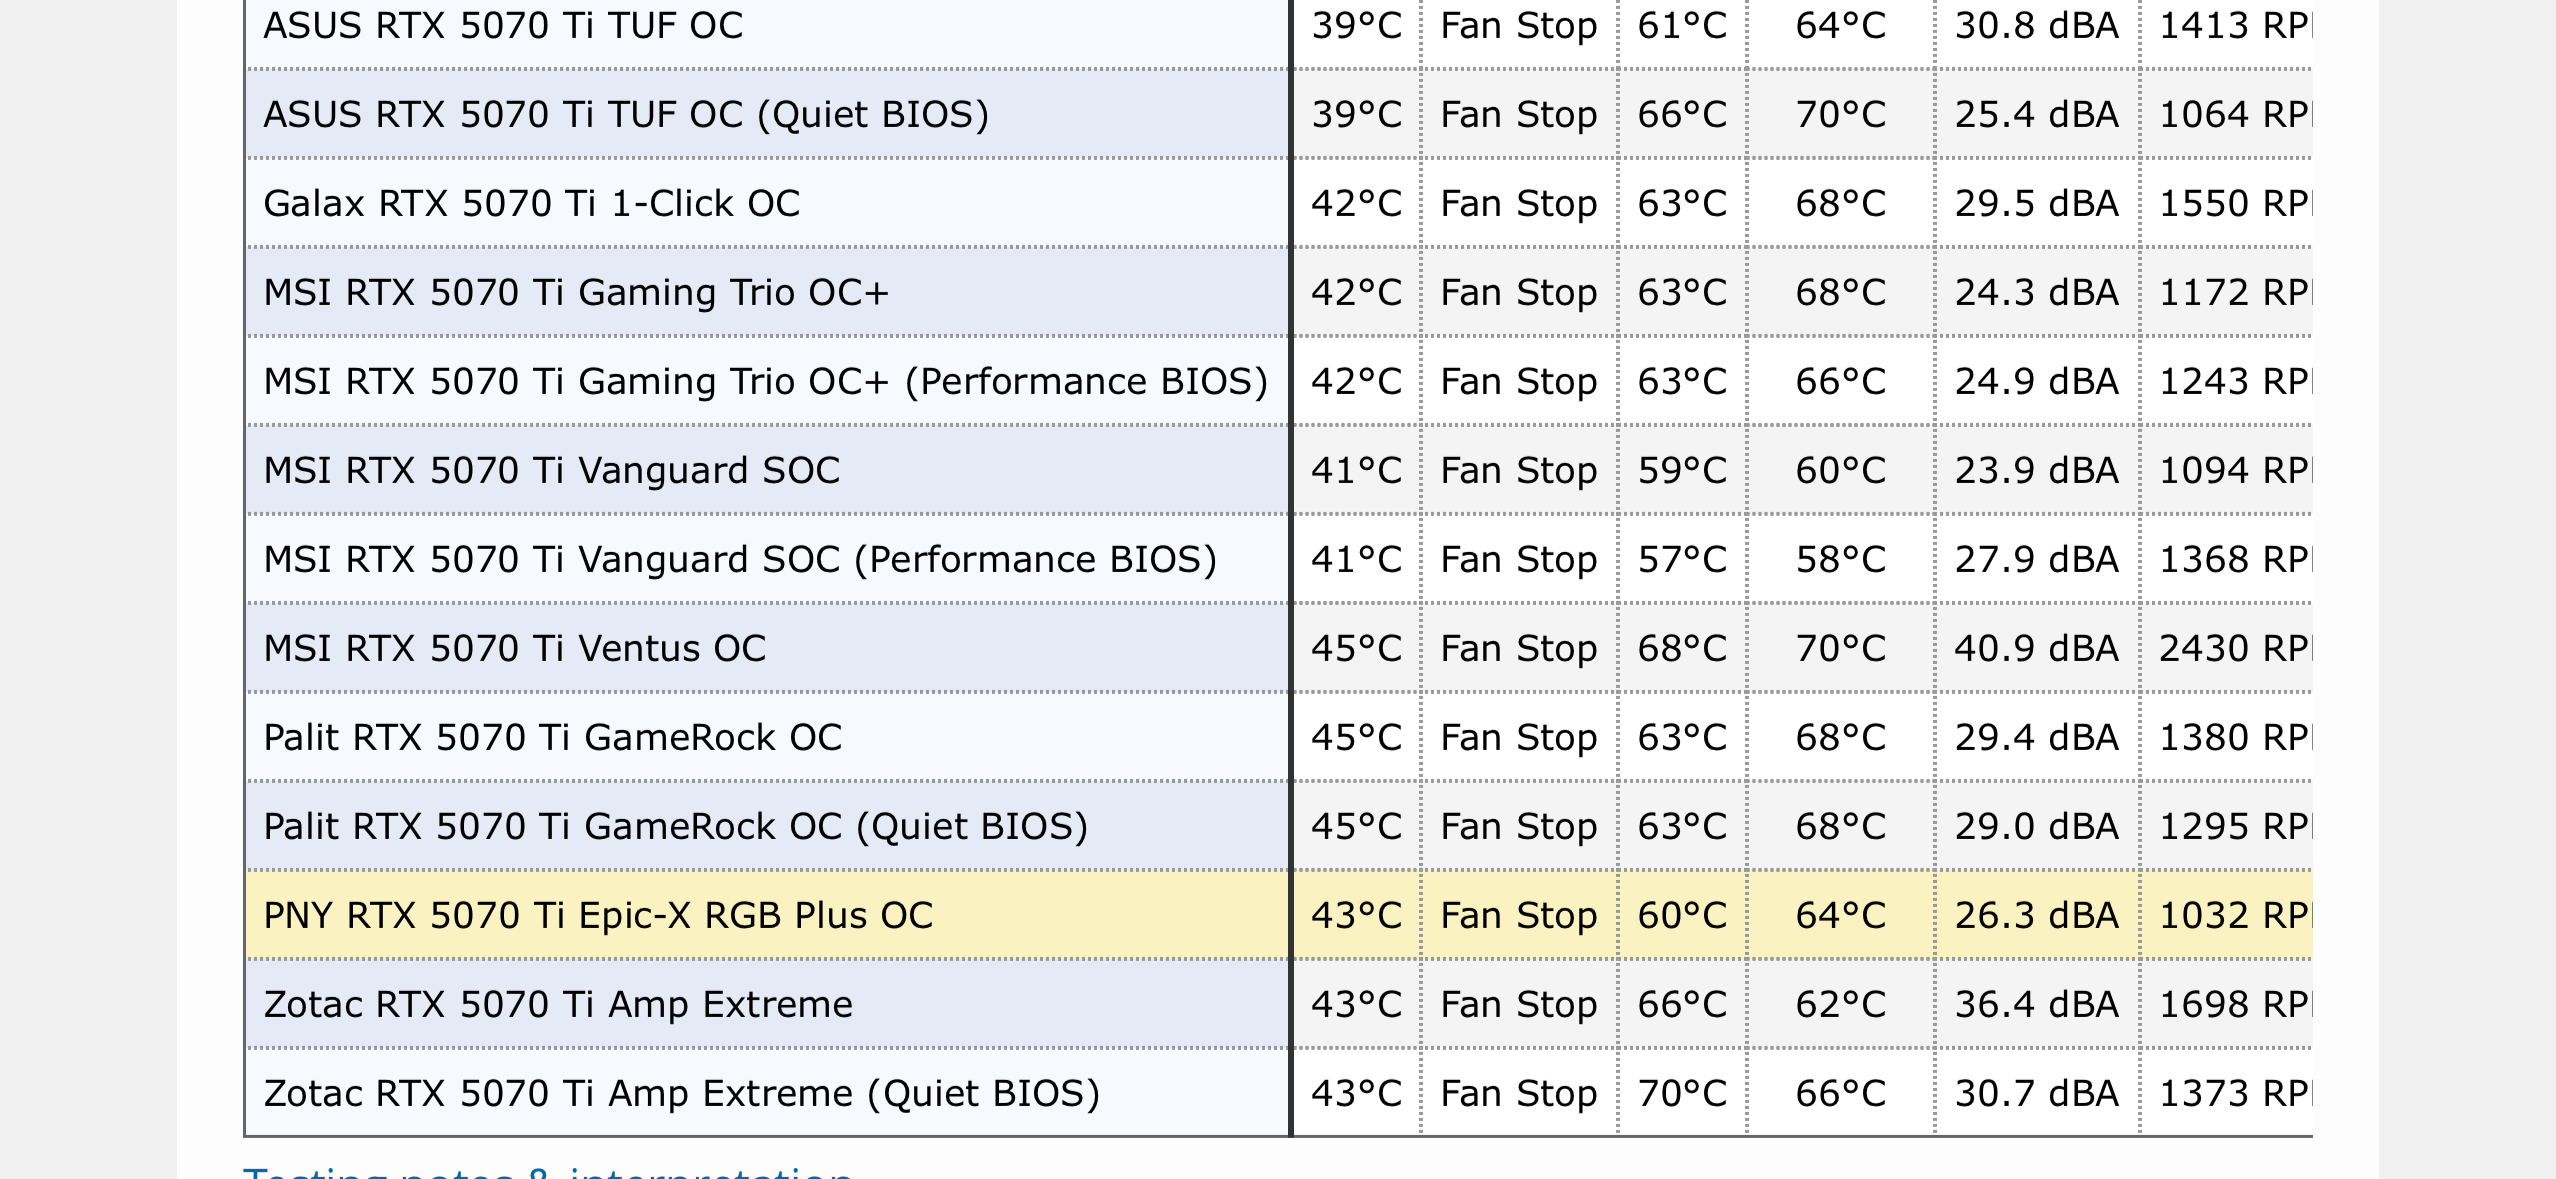Select the MSI Gaming Trio OC+ (Performance BIOS) row
This screenshot has width=2556, height=1179.
coord(1279,381)
